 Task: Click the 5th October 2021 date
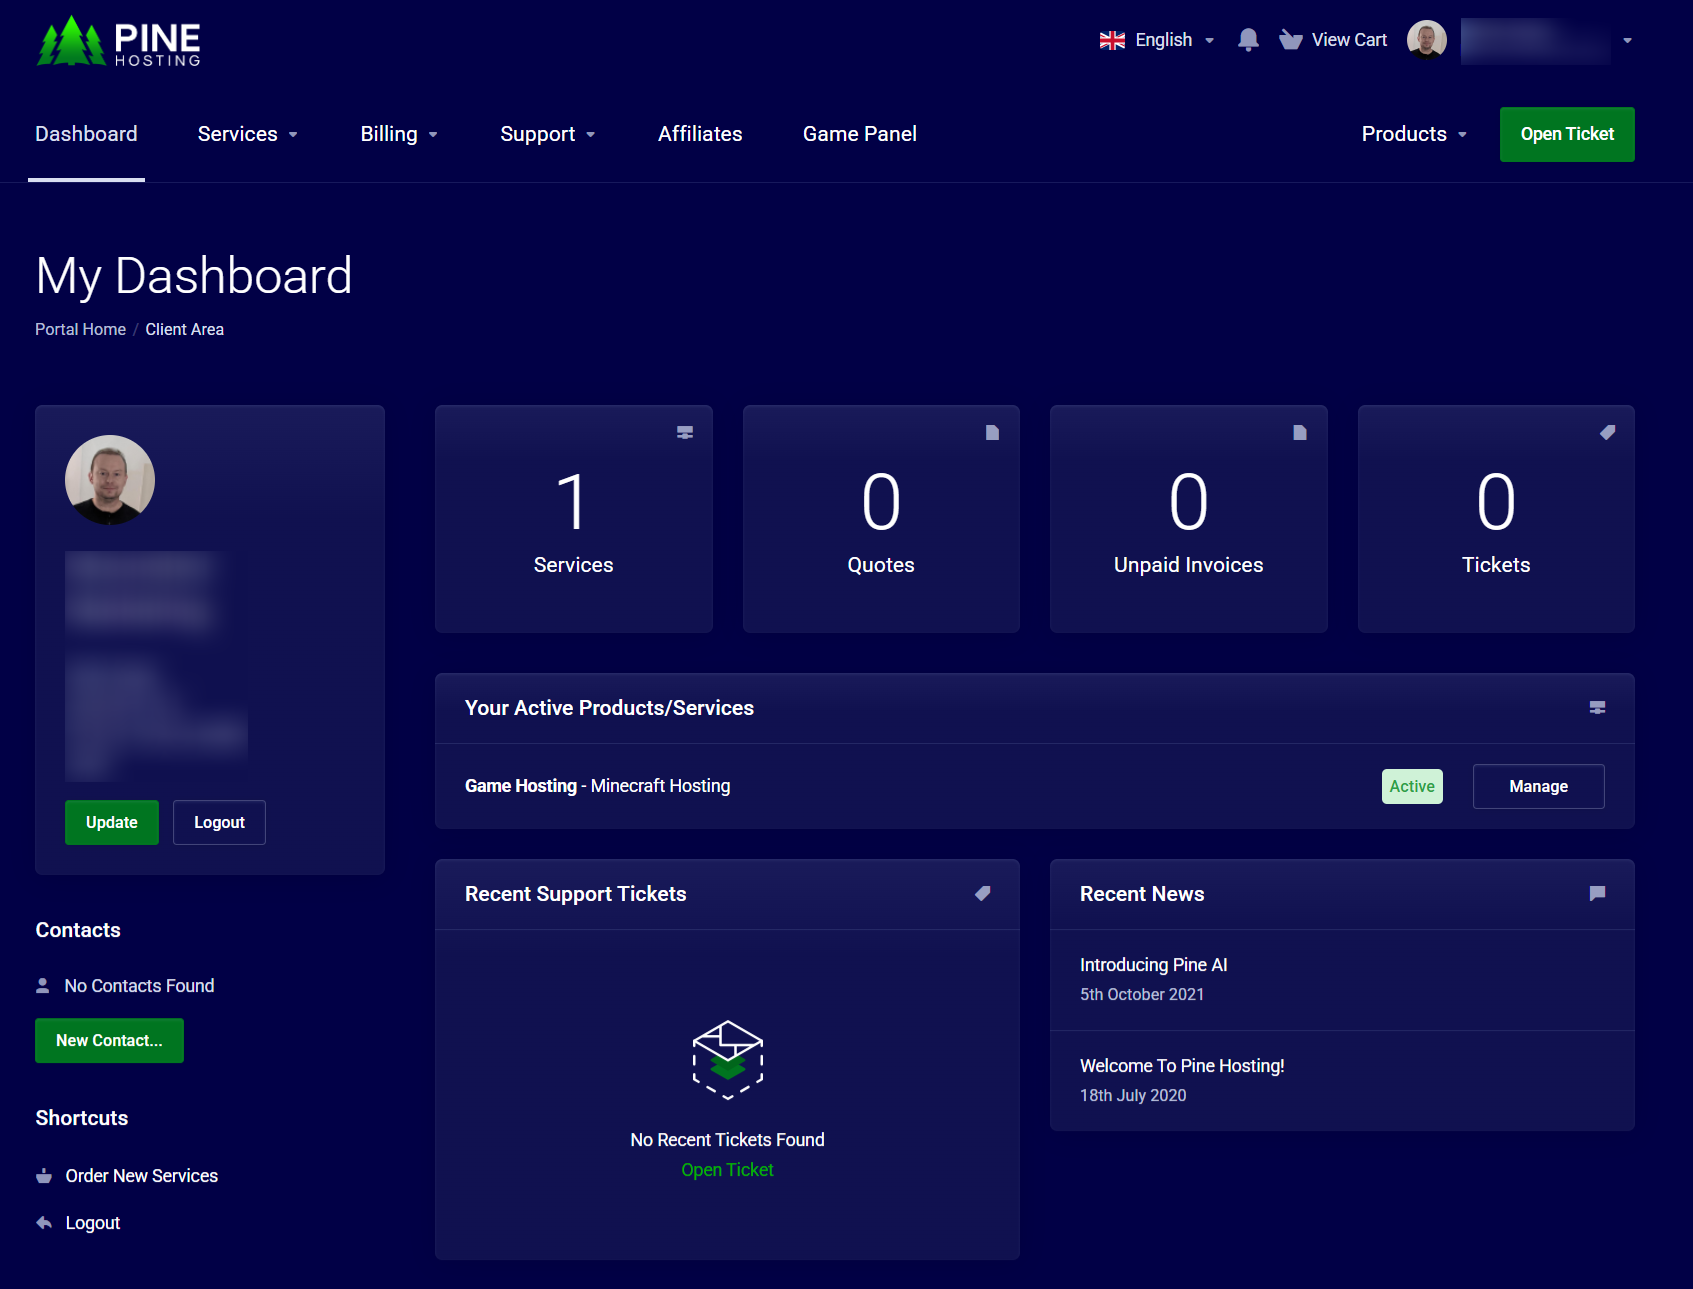coord(1142,994)
